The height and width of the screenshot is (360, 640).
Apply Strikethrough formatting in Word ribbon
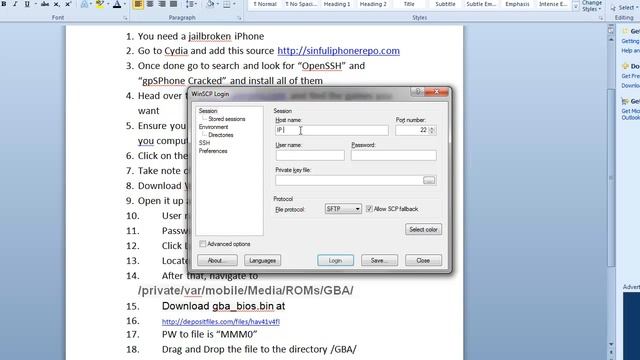[45, 4]
